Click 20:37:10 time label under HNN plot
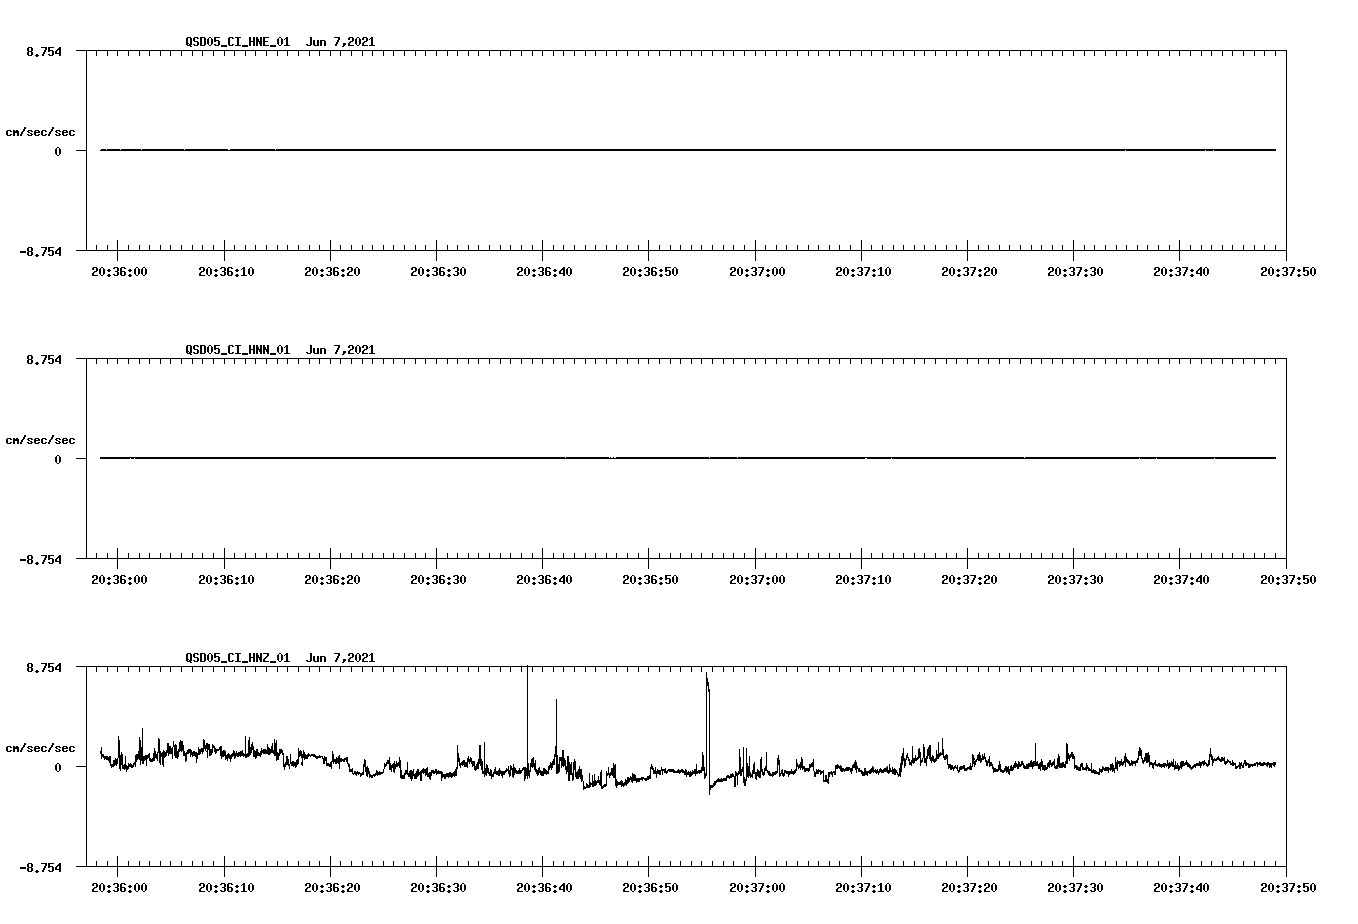 tap(862, 580)
